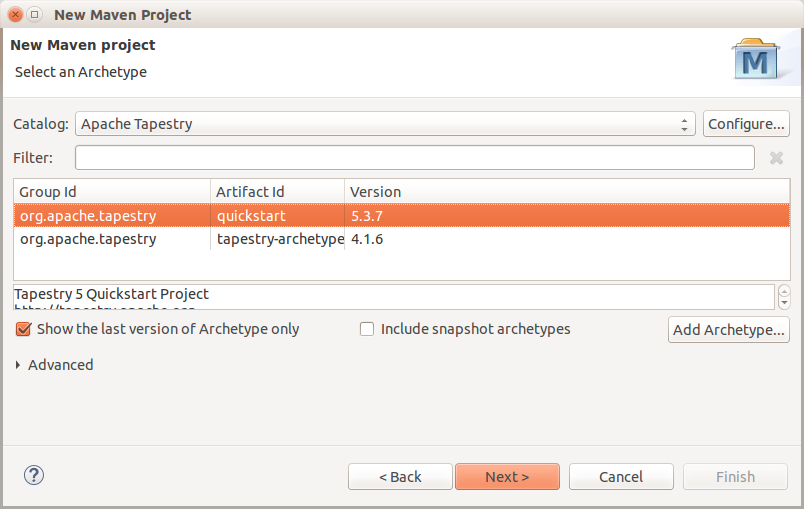804x509 pixels.
Task: Click inside the Filter text field
Action: [x=414, y=158]
